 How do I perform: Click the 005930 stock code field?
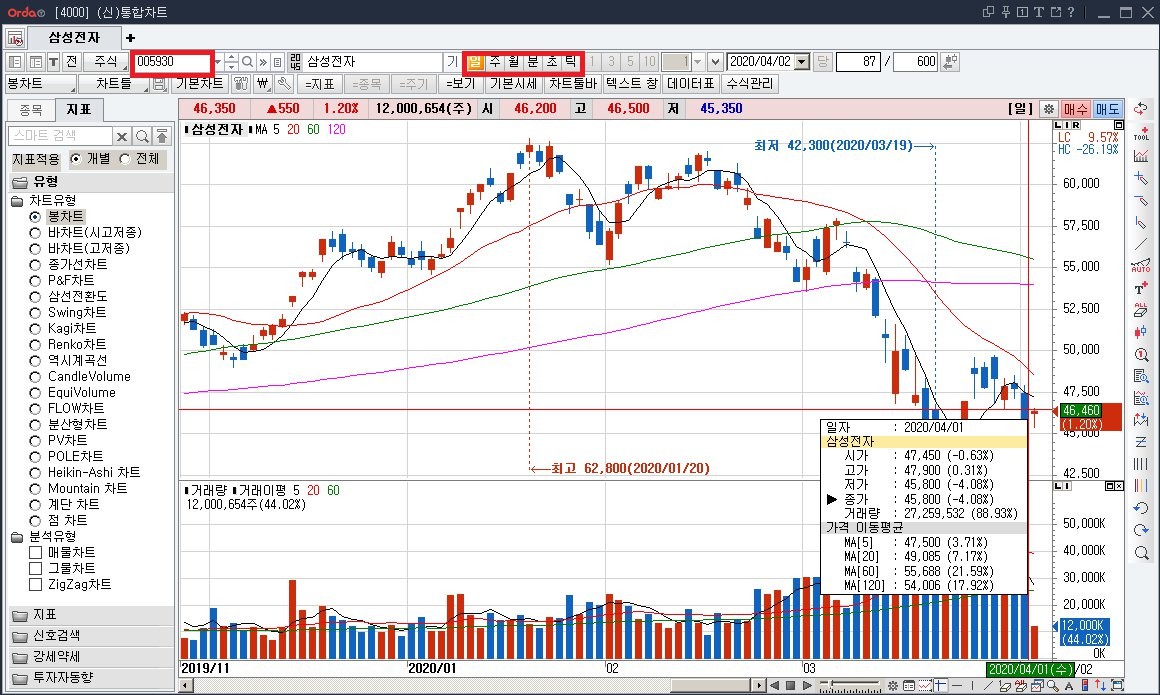point(172,61)
